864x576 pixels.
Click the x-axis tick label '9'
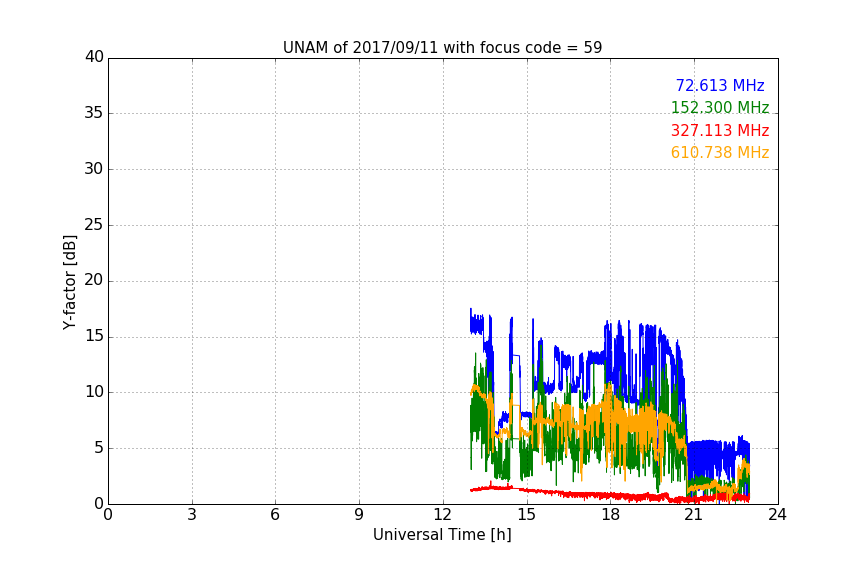point(359,515)
